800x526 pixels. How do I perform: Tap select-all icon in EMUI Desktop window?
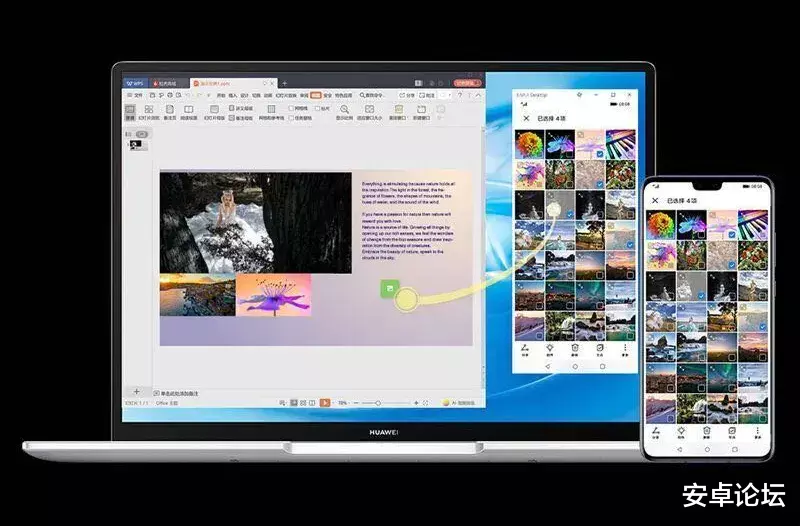600,349
